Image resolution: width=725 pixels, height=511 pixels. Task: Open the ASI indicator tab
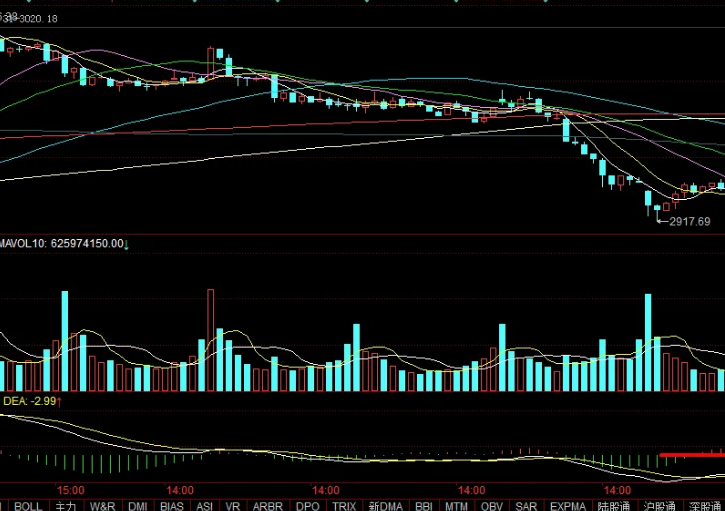click(204, 506)
